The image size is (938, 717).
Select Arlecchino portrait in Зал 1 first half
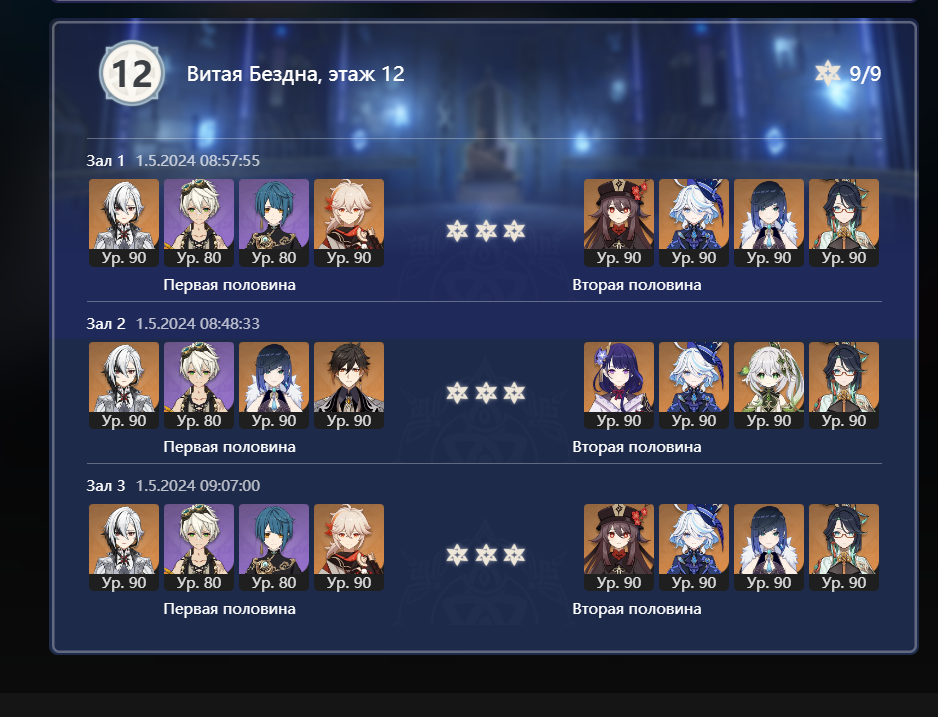tap(124, 222)
